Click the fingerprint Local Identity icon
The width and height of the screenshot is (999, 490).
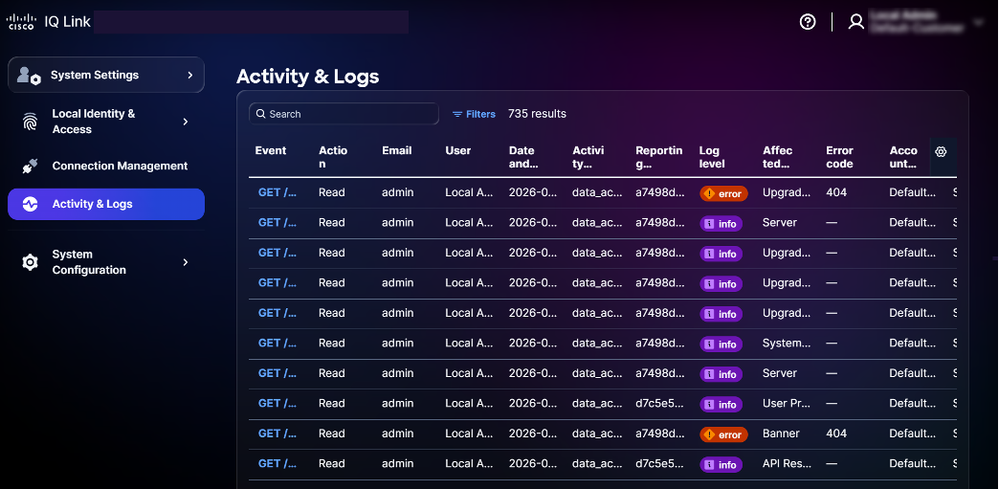(30, 122)
